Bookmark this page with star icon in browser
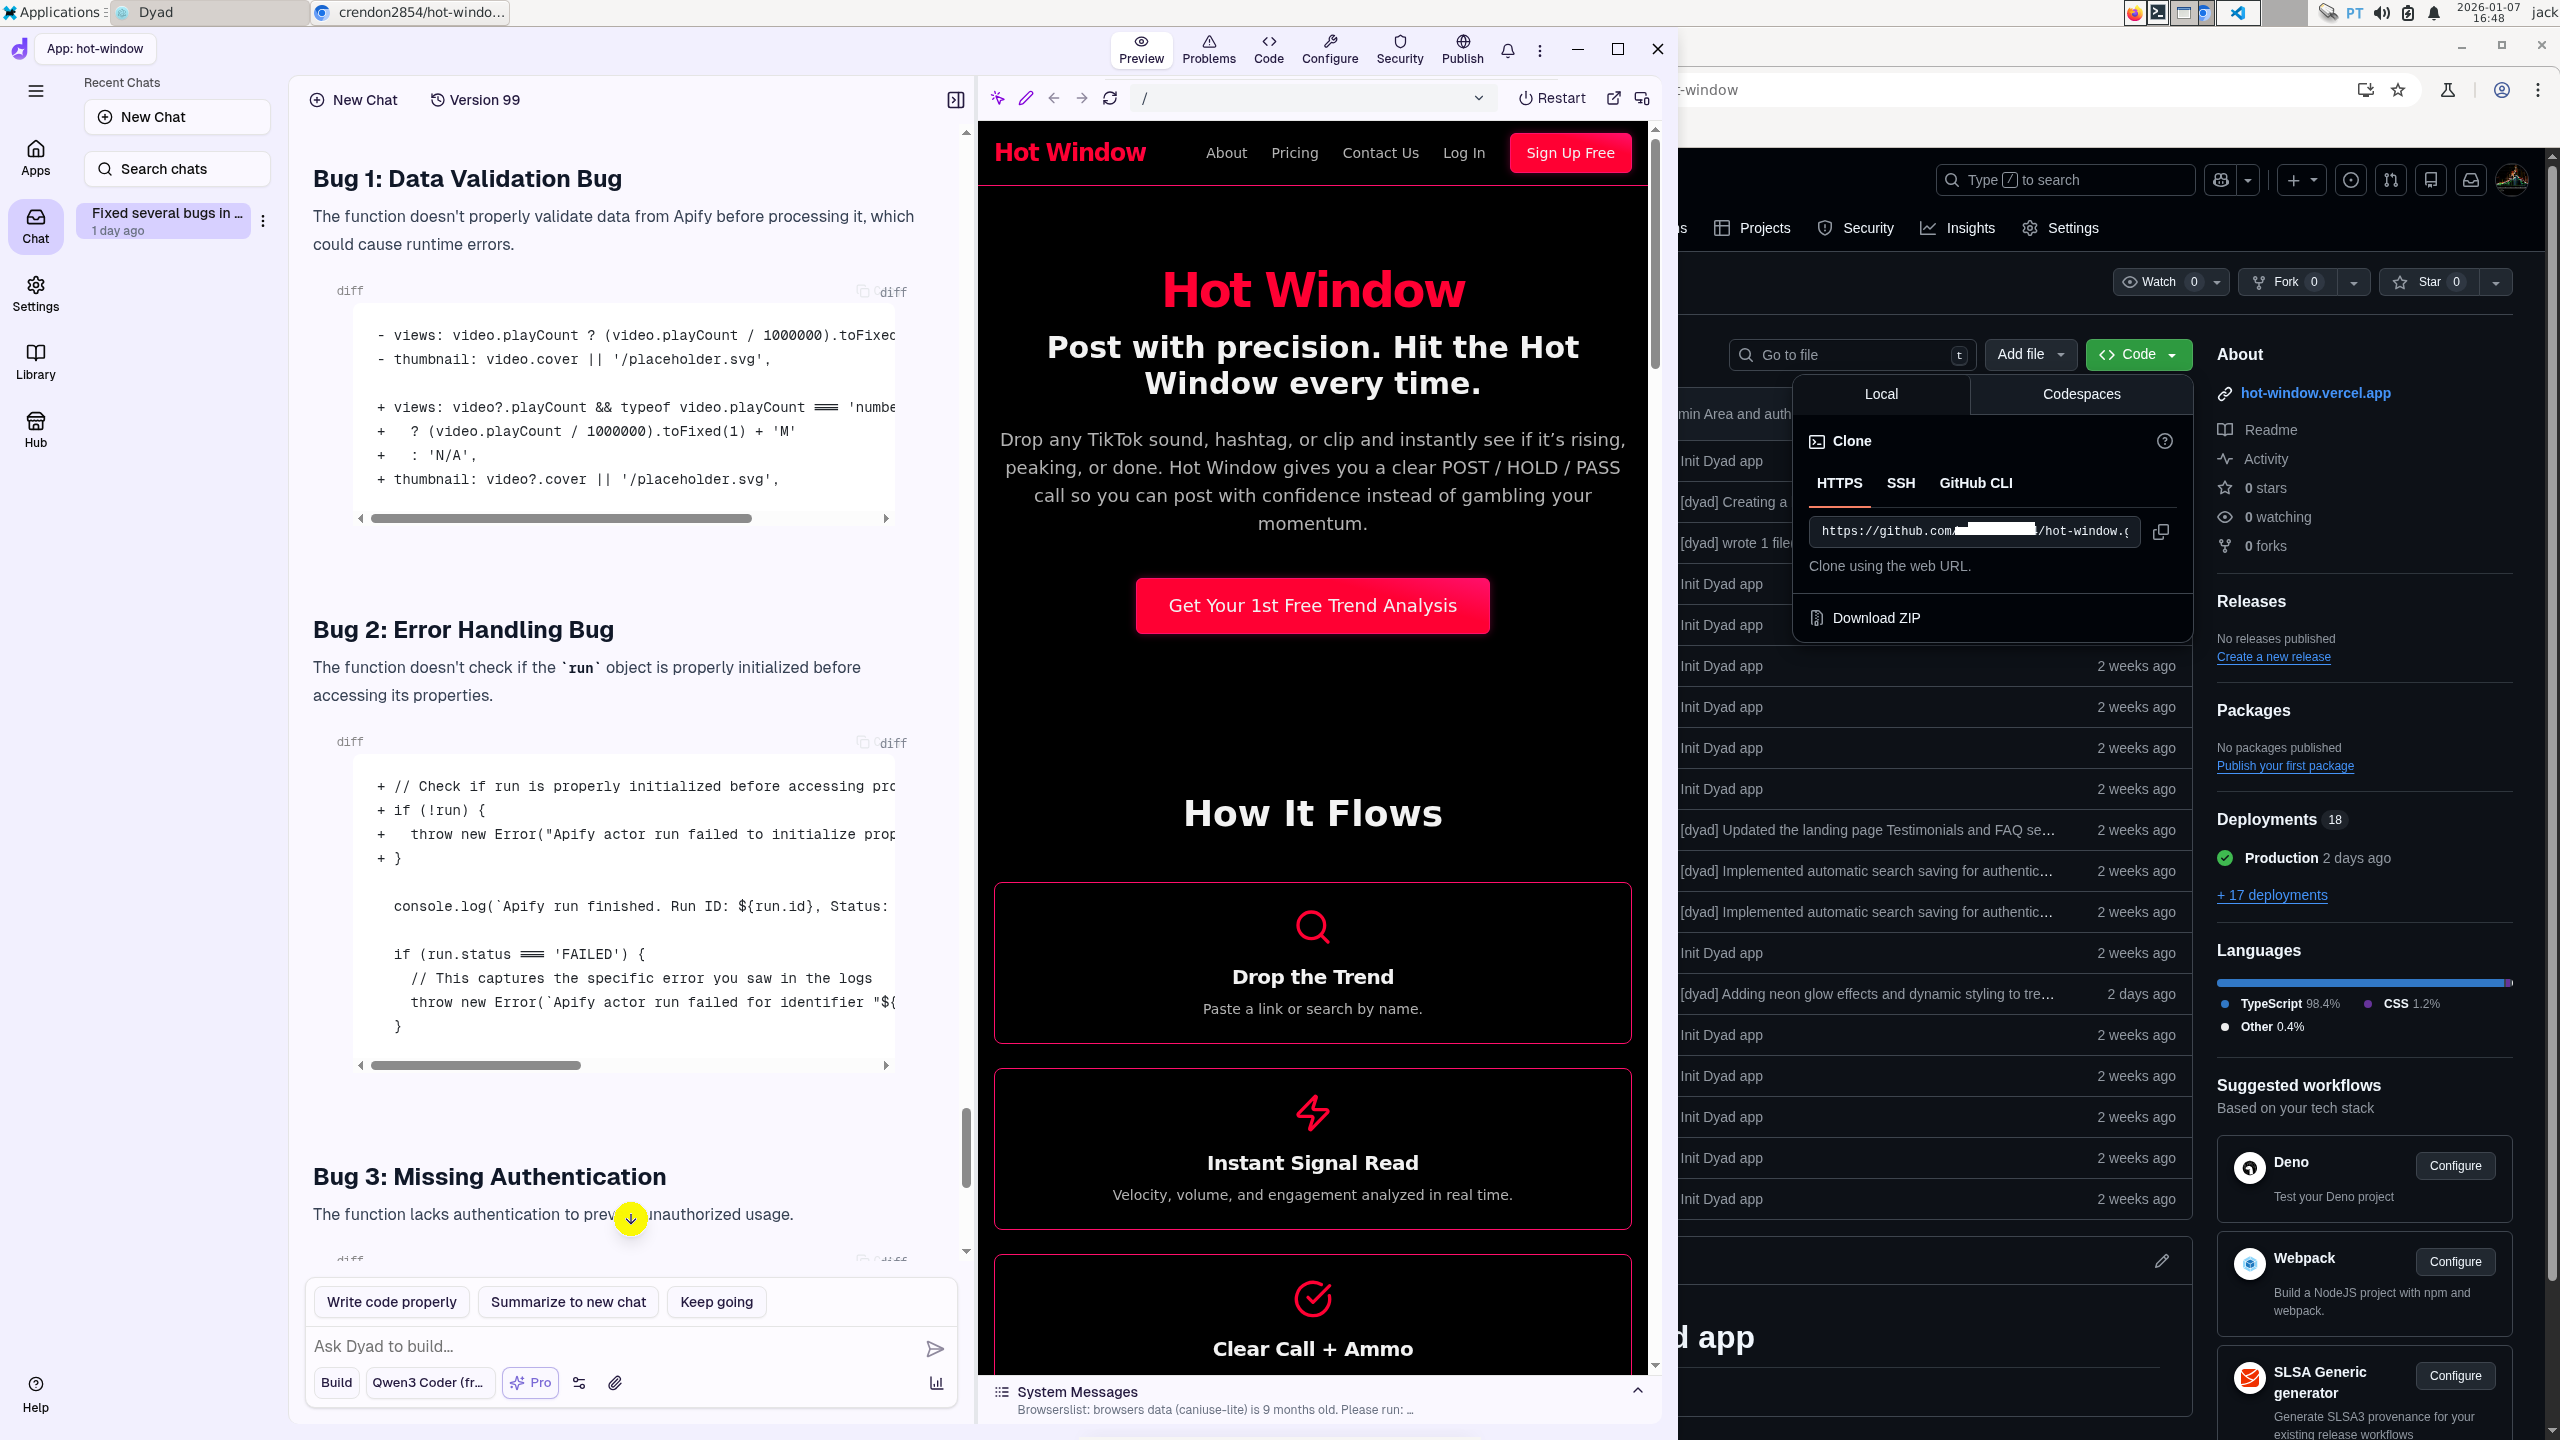This screenshot has width=2560, height=1440. pyautogui.click(x=2398, y=90)
